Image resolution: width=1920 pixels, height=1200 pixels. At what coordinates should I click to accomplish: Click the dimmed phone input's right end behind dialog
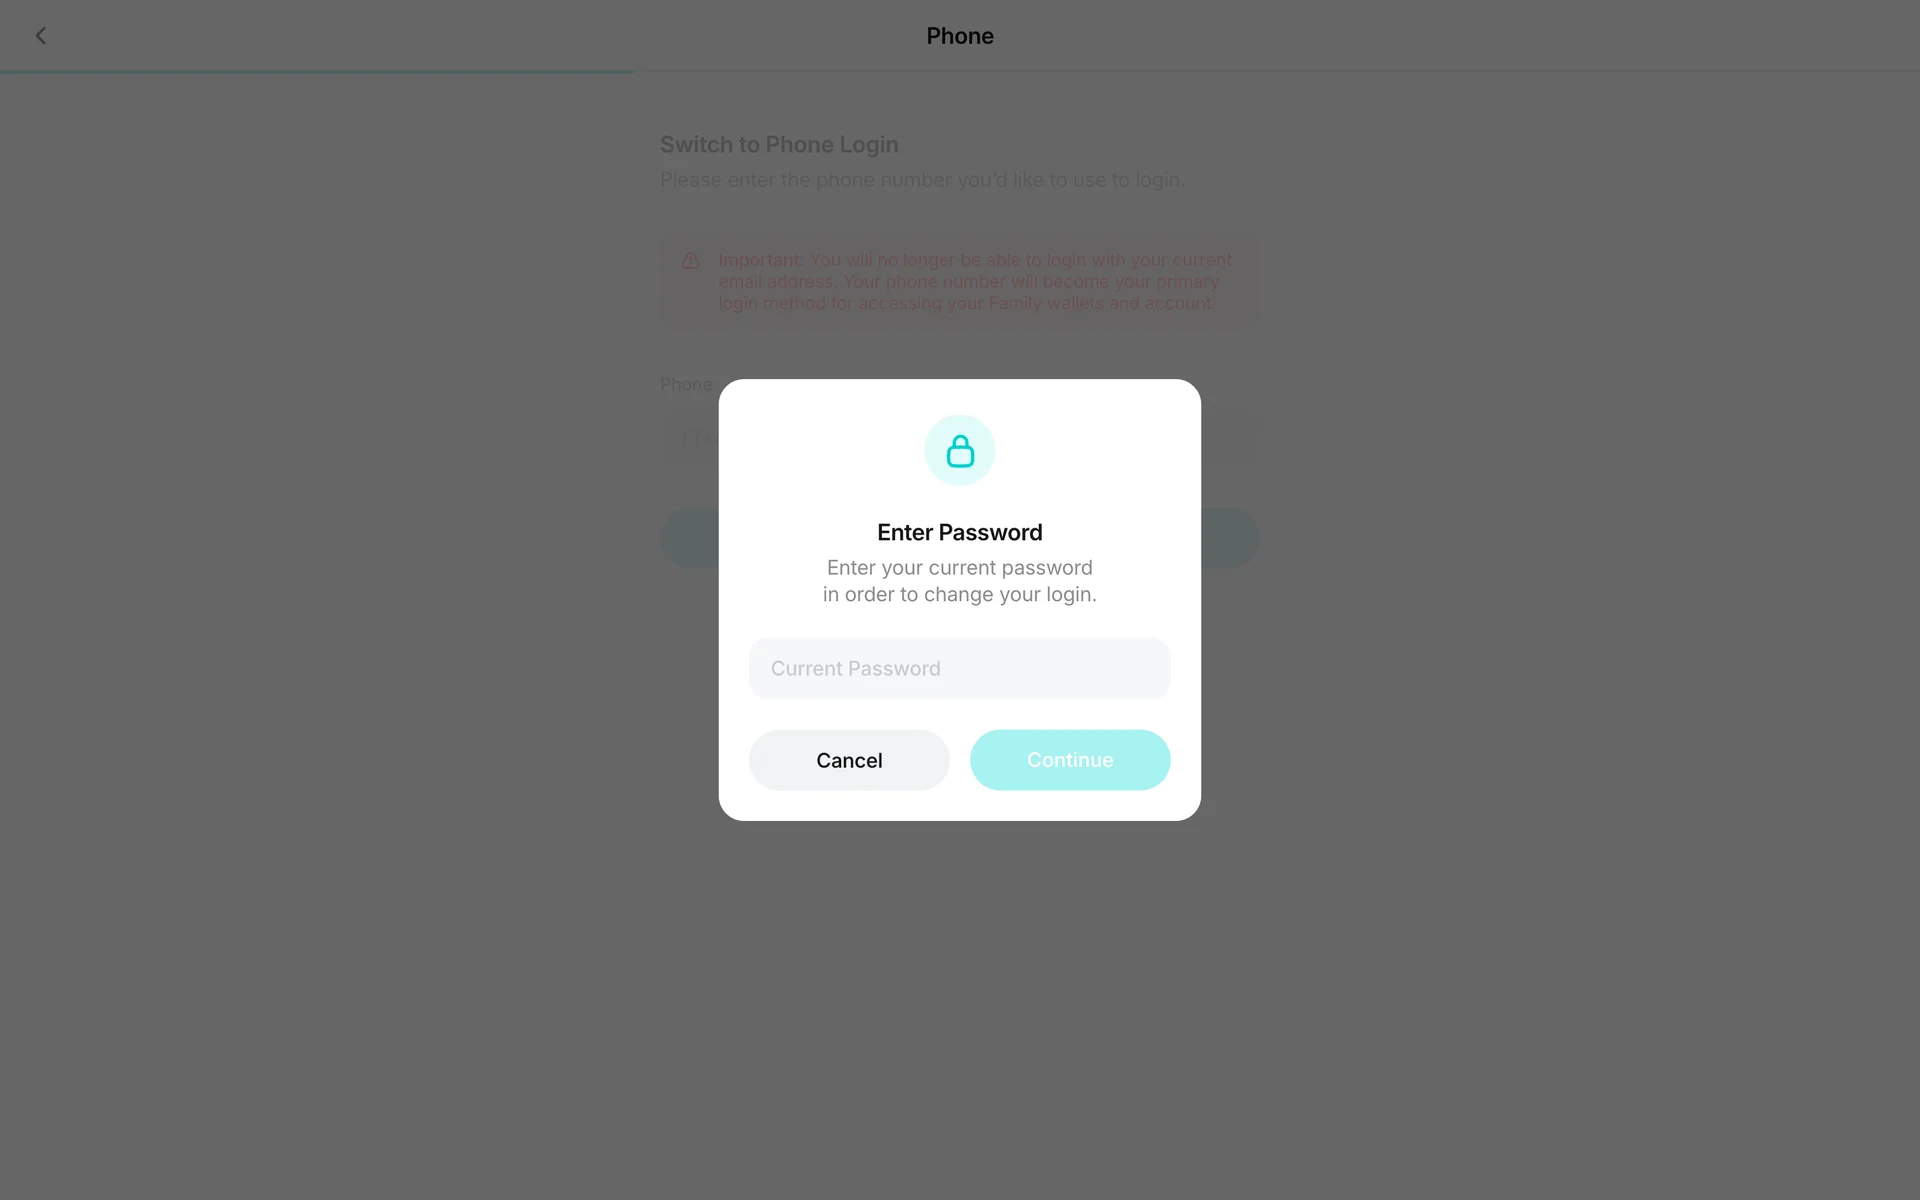point(1230,437)
